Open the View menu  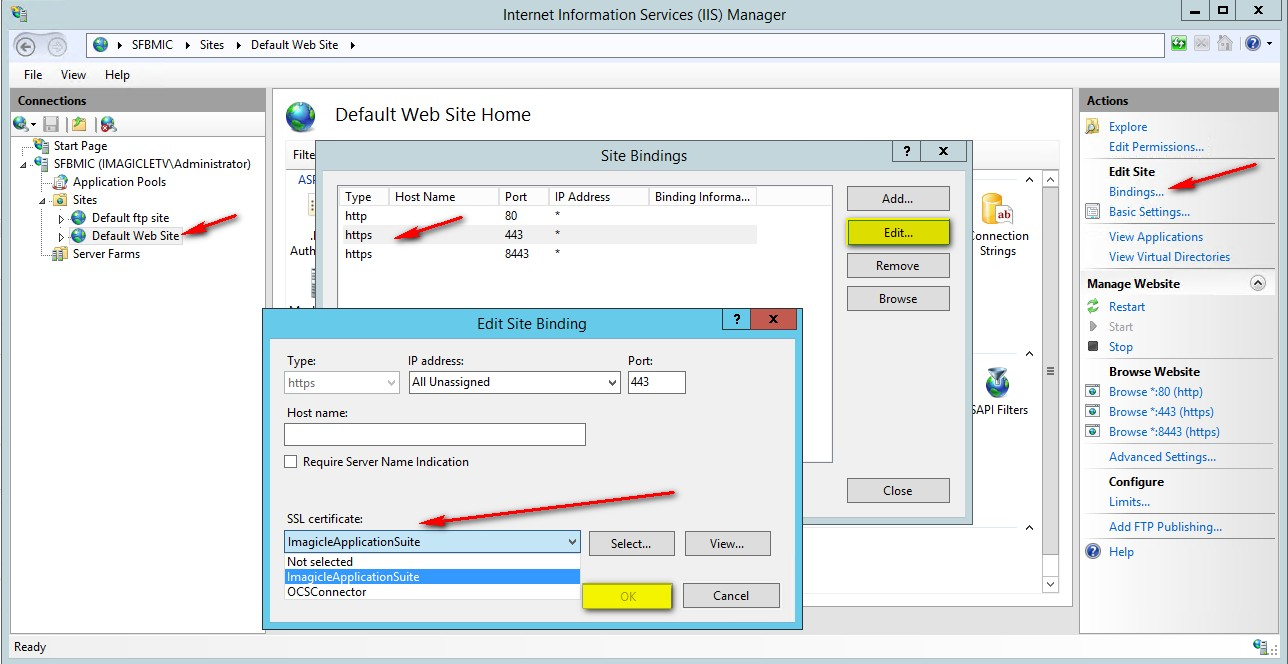[73, 75]
